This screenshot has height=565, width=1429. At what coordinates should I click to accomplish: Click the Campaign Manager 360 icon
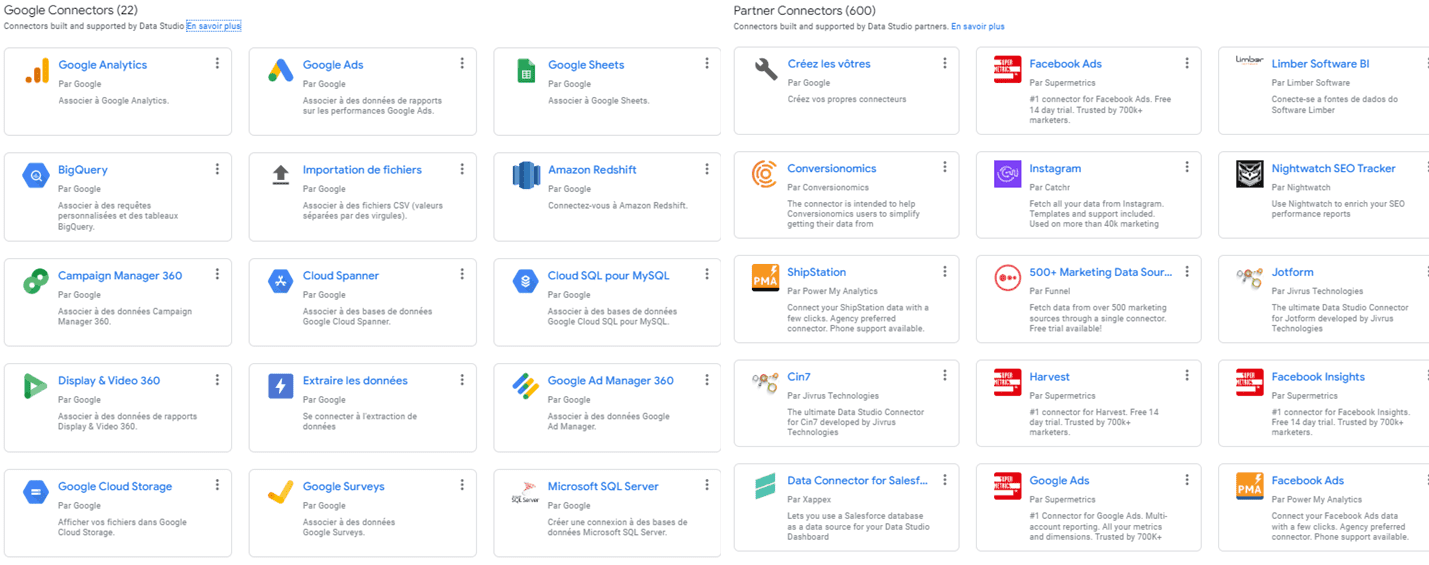click(x=36, y=282)
